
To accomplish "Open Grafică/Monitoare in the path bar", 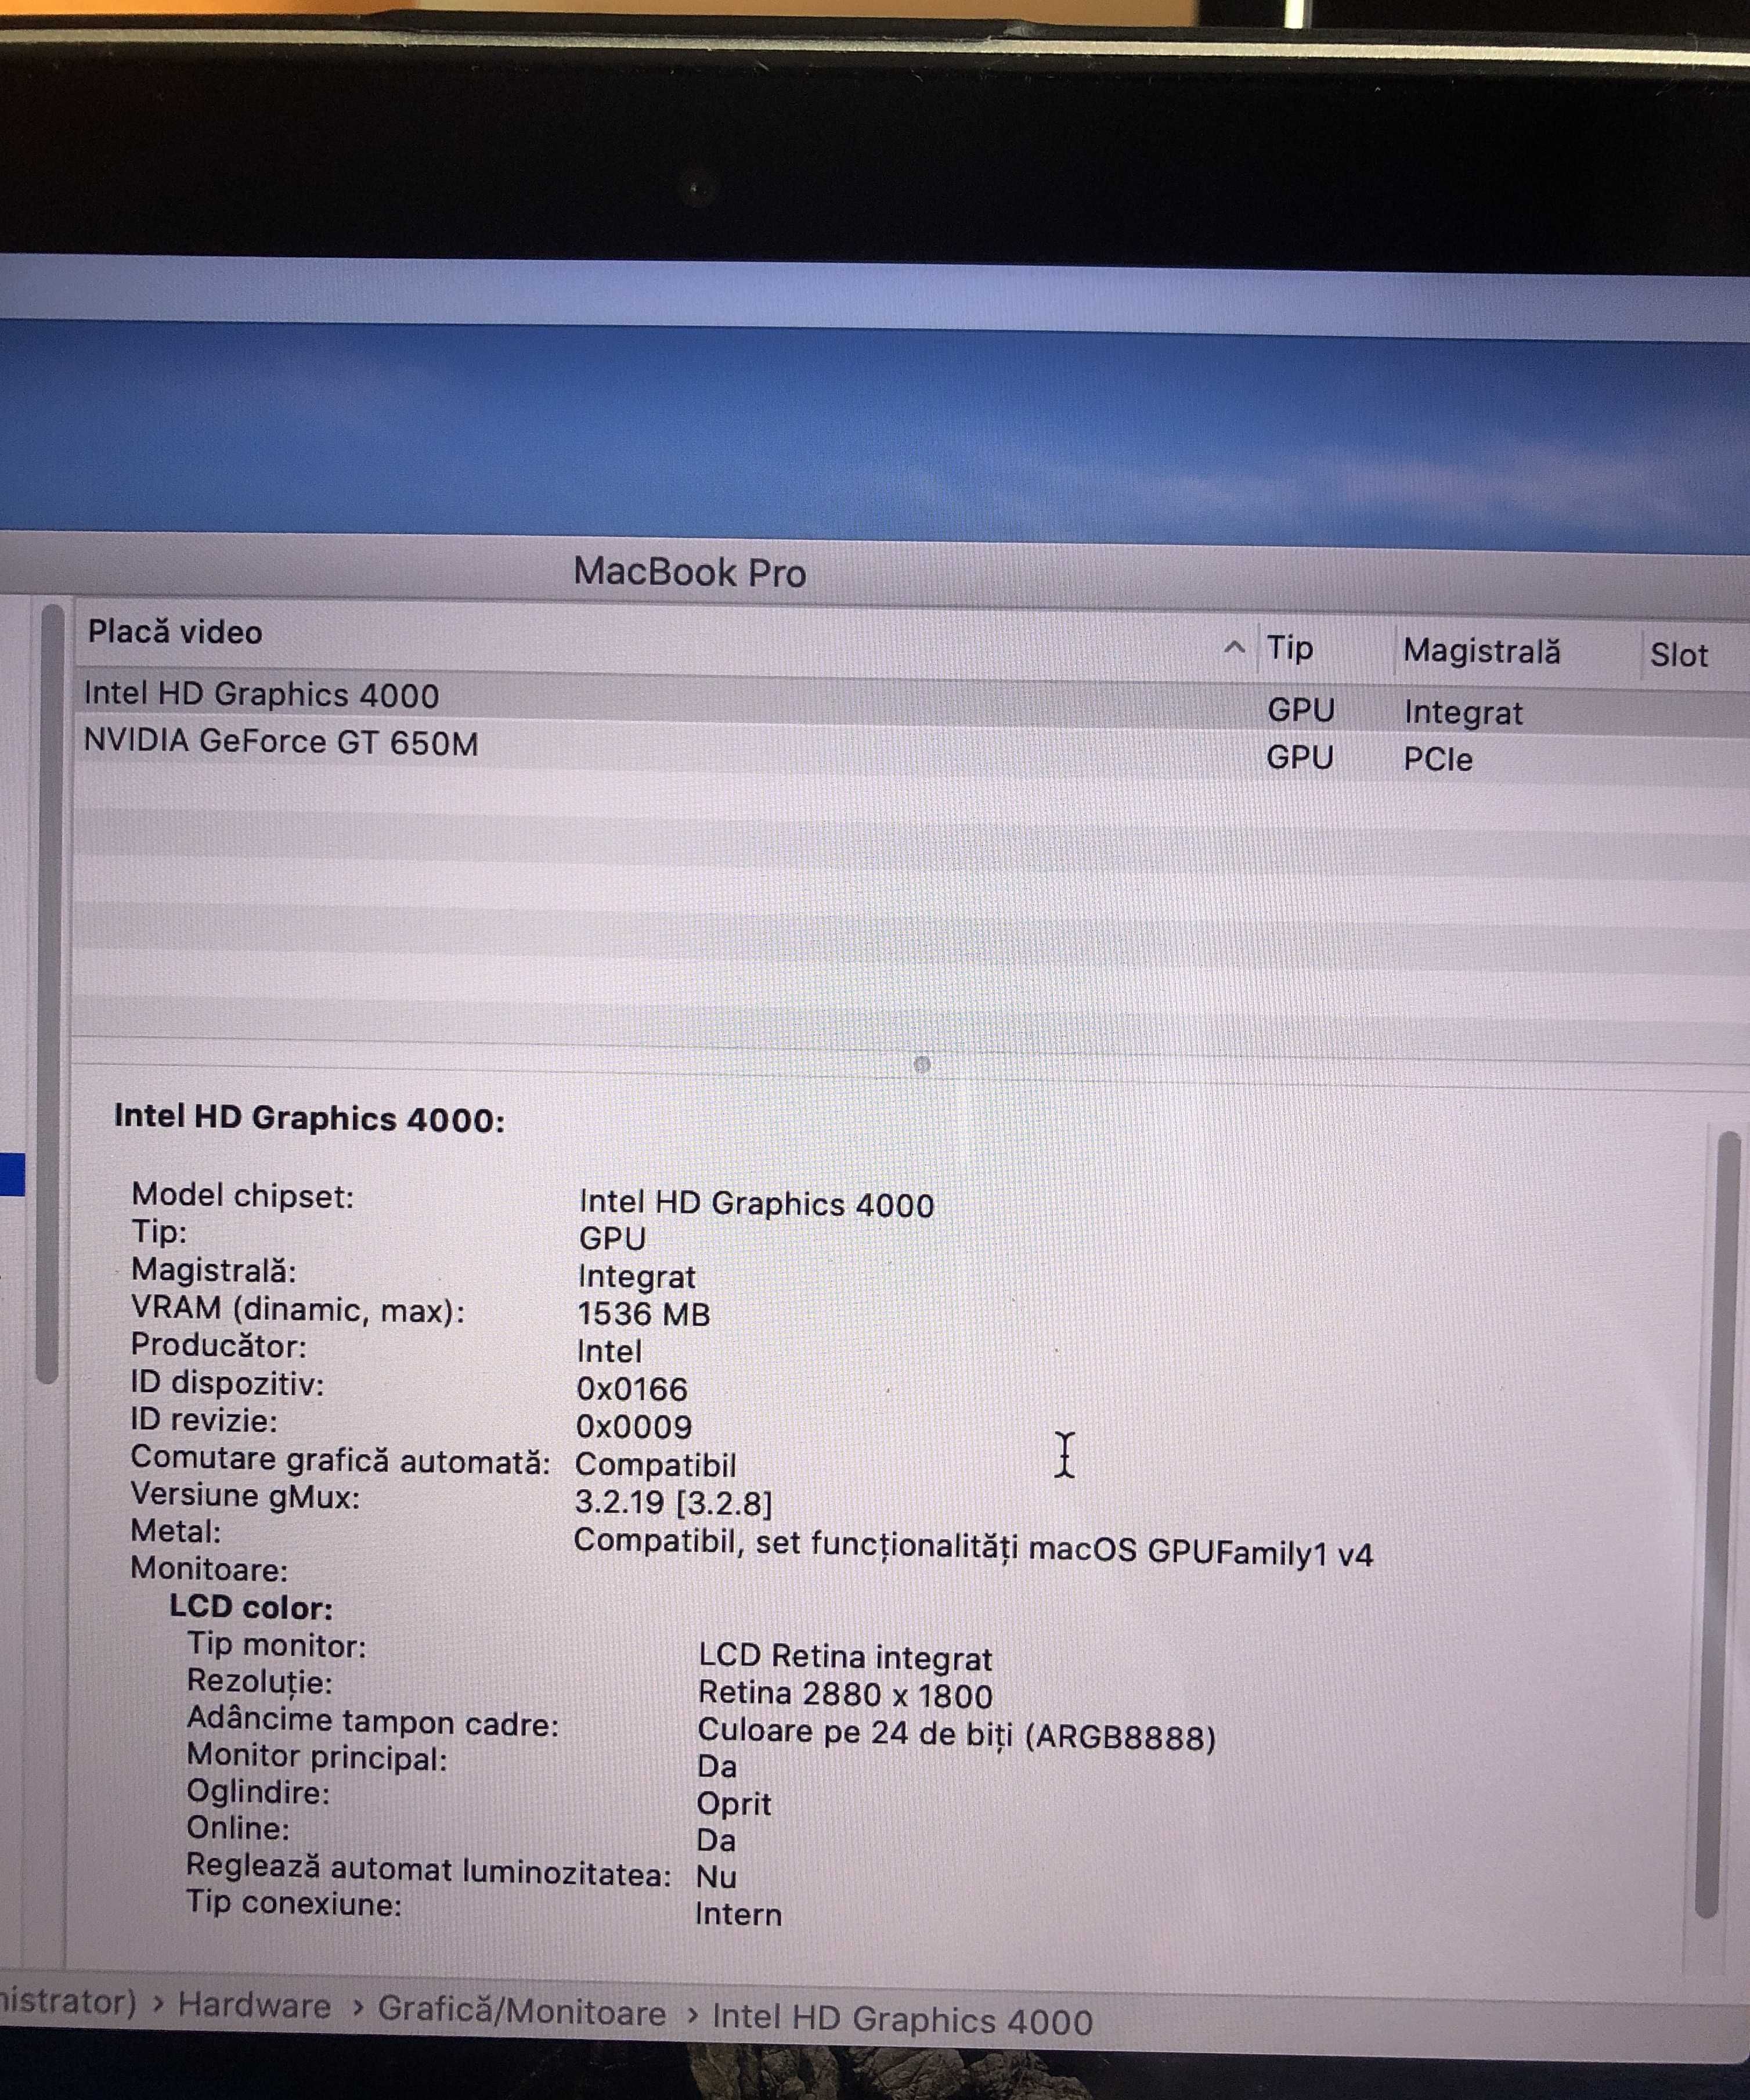I will point(521,2012).
